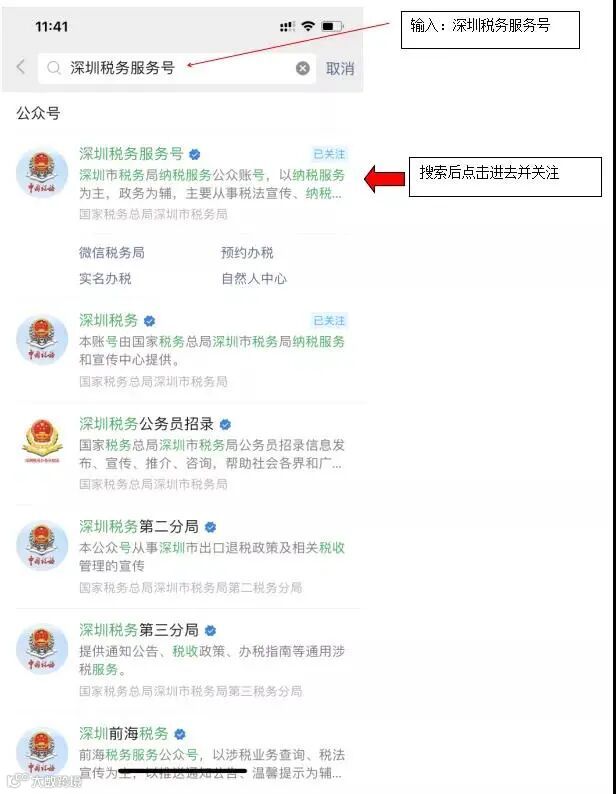The width and height of the screenshot is (616, 794).
Task: Tap verified badge next to 深圳税务服务号
Action: click(195, 154)
